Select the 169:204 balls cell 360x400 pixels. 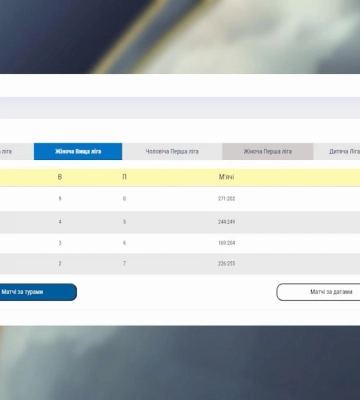227,243
